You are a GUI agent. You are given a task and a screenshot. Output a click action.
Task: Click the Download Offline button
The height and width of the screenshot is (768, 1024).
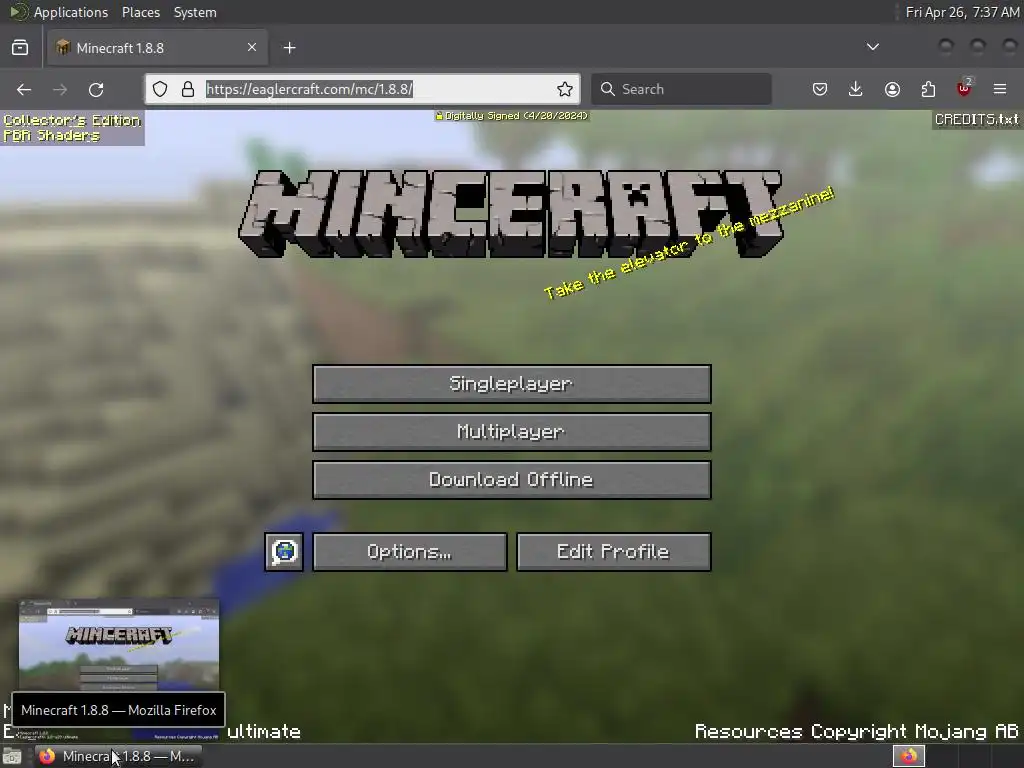pyautogui.click(x=511, y=480)
